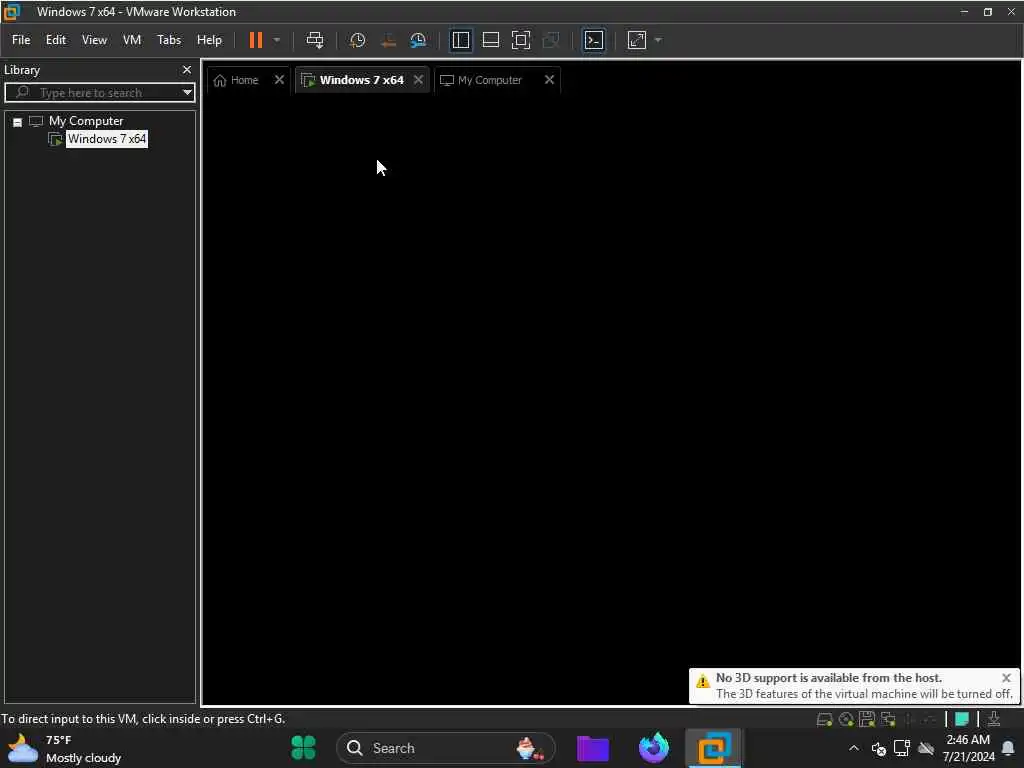Click the stretch guest display icon
The height and width of the screenshot is (768, 1024).
coord(637,40)
